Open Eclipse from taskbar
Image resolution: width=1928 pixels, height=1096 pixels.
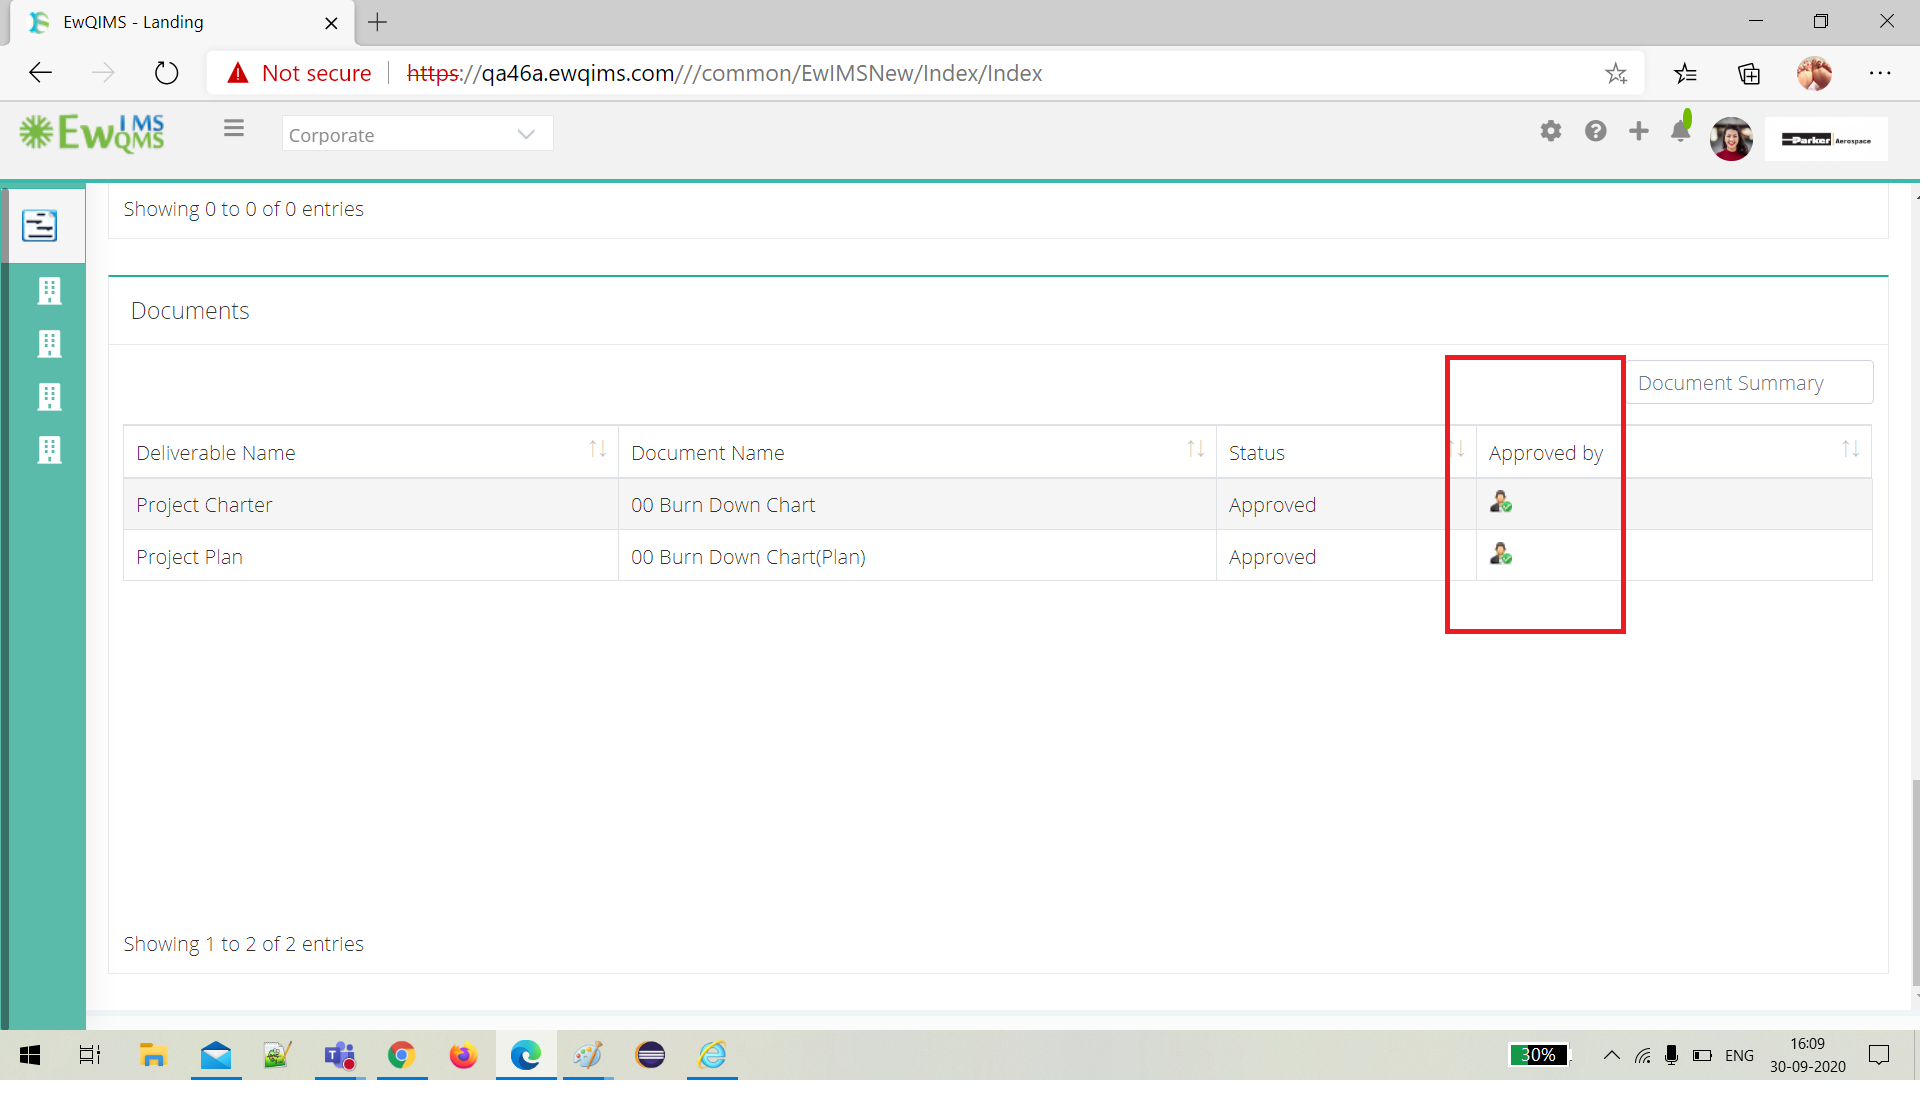coord(650,1055)
